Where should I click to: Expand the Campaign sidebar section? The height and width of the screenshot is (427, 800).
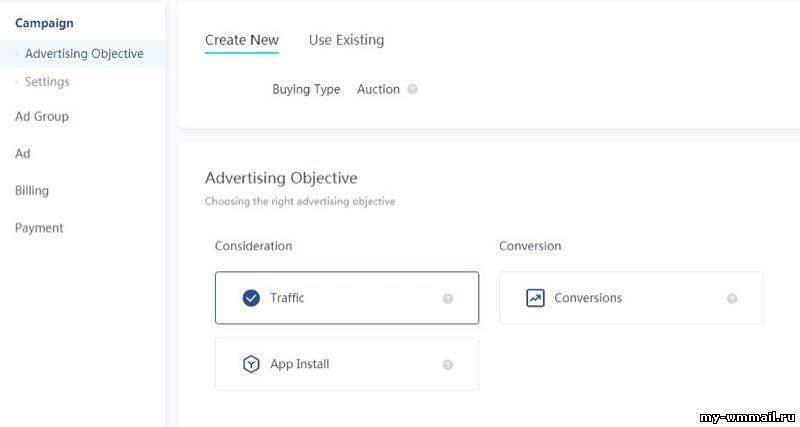(44, 23)
